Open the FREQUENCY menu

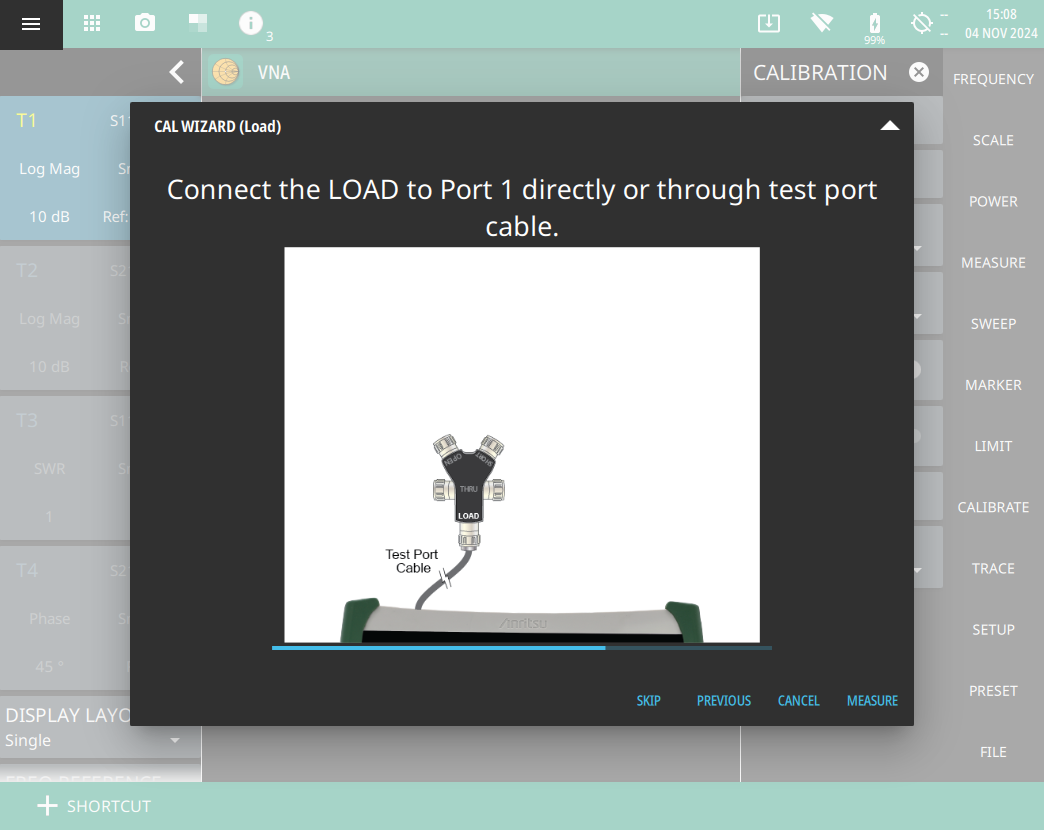pos(993,79)
